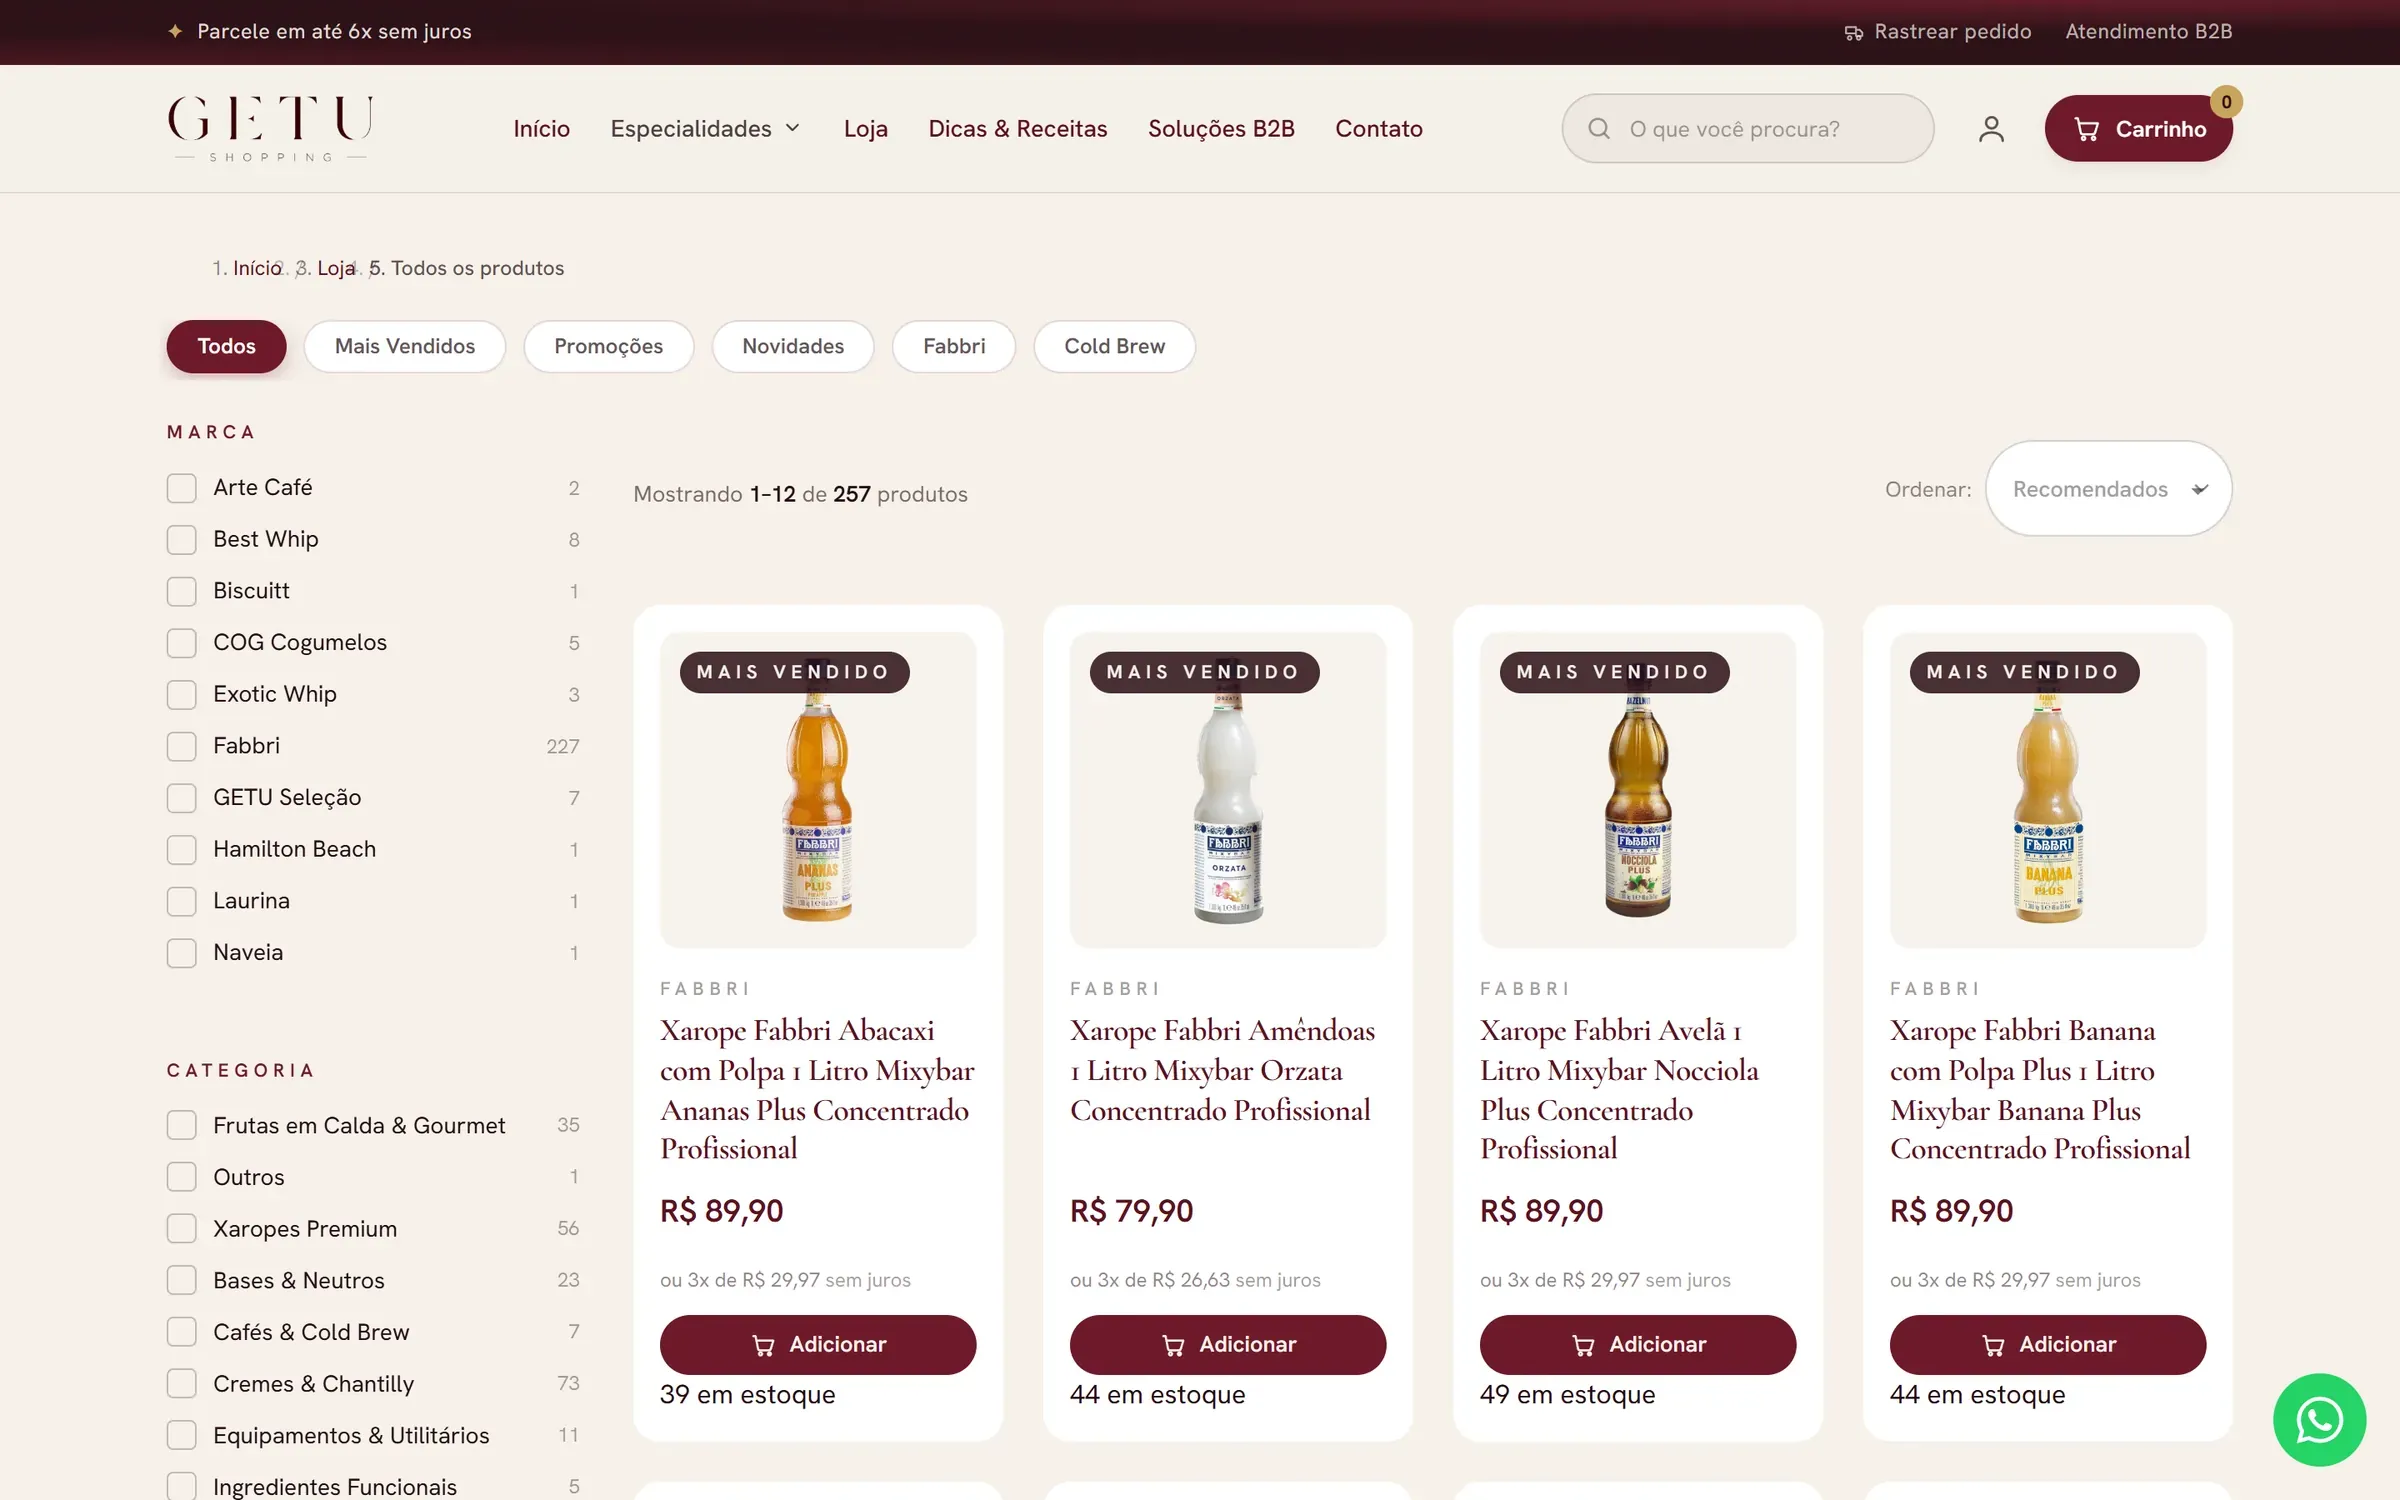Image resolution: width=2400 pixels, height=1500 pixels.
Task: Select the Promoções filter pill
Action: (x=608, y=346)
